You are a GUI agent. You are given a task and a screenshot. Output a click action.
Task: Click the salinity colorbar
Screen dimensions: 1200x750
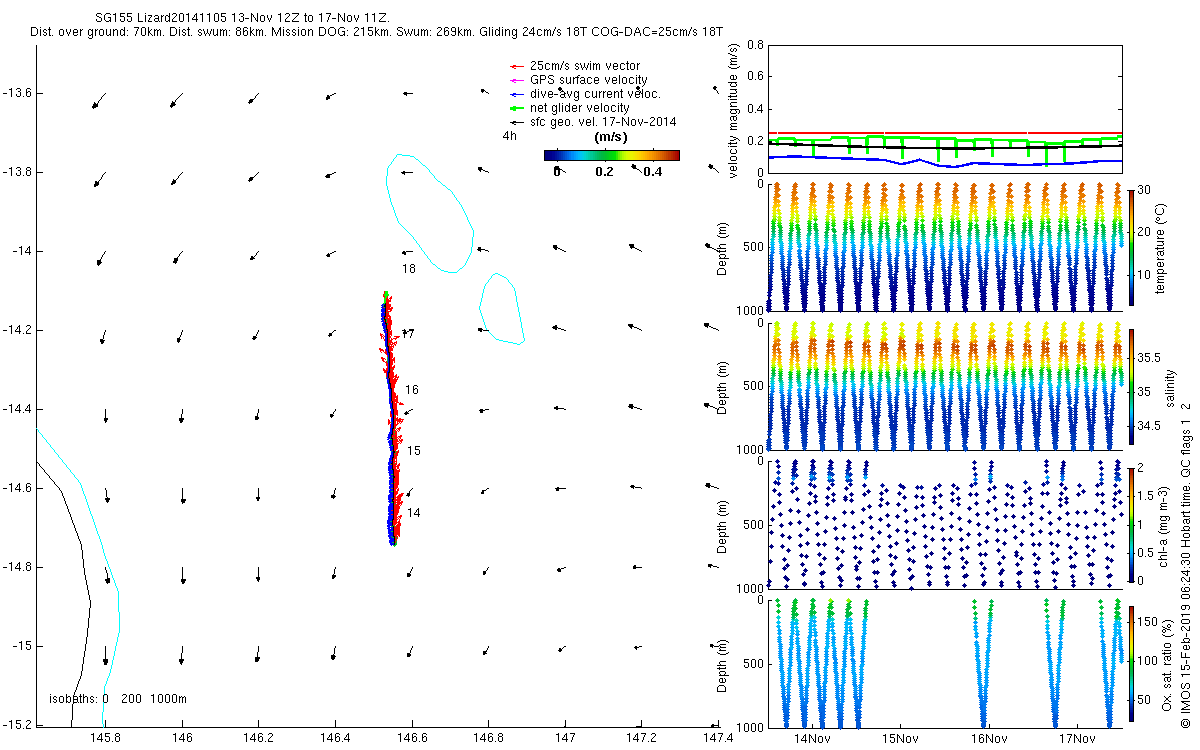(1131, 389)
